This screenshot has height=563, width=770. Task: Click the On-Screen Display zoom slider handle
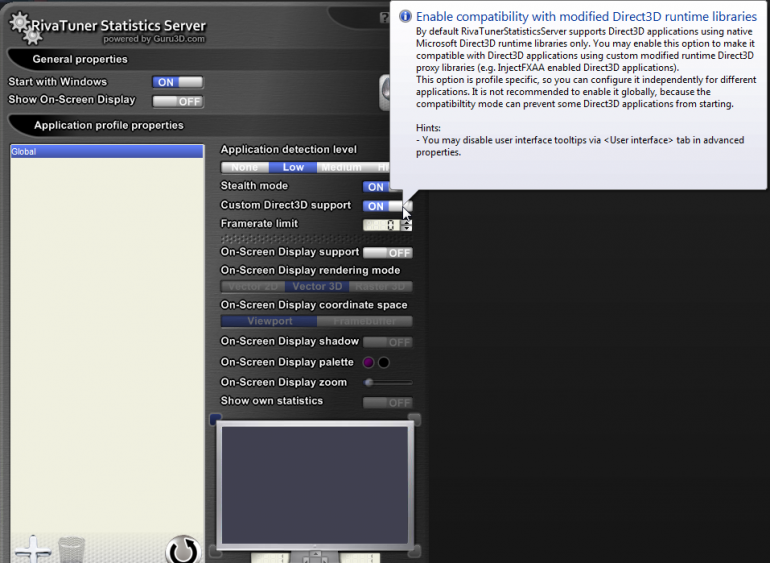click(x=369, y=382)
